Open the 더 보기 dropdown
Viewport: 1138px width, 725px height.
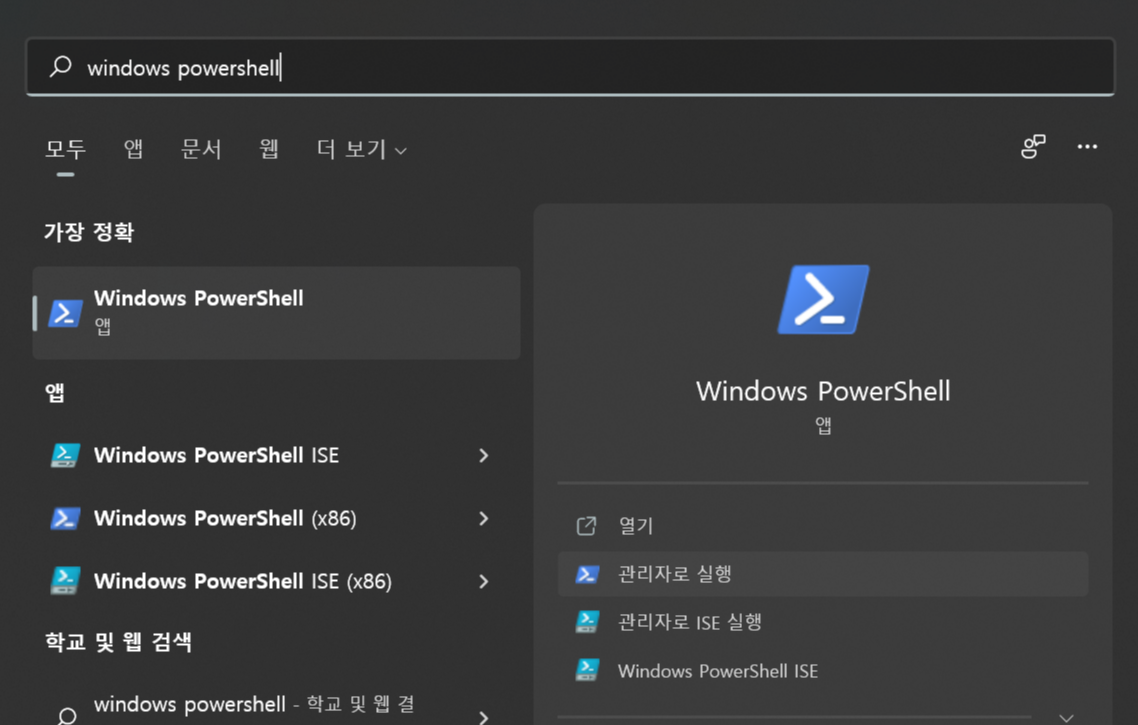tap(361, 149)
